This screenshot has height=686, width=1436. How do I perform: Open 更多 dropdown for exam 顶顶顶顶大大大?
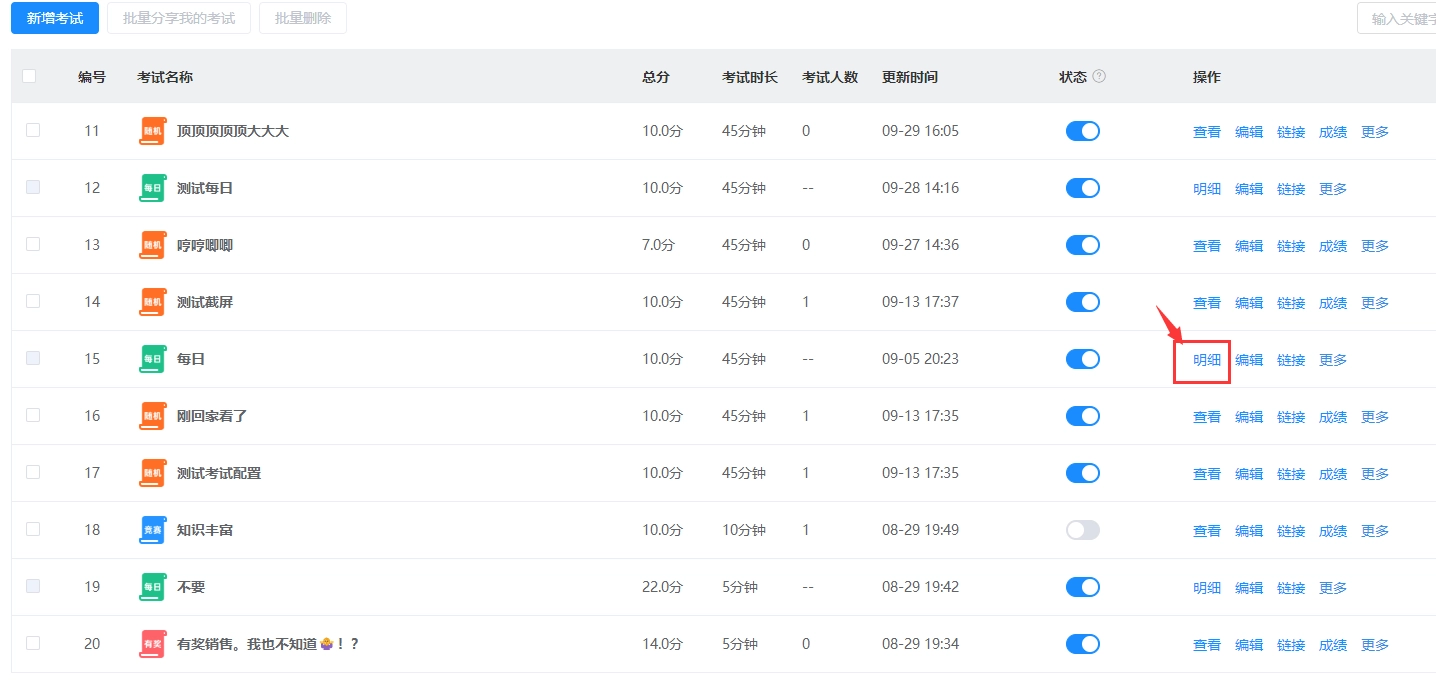tap(1374, 132)
